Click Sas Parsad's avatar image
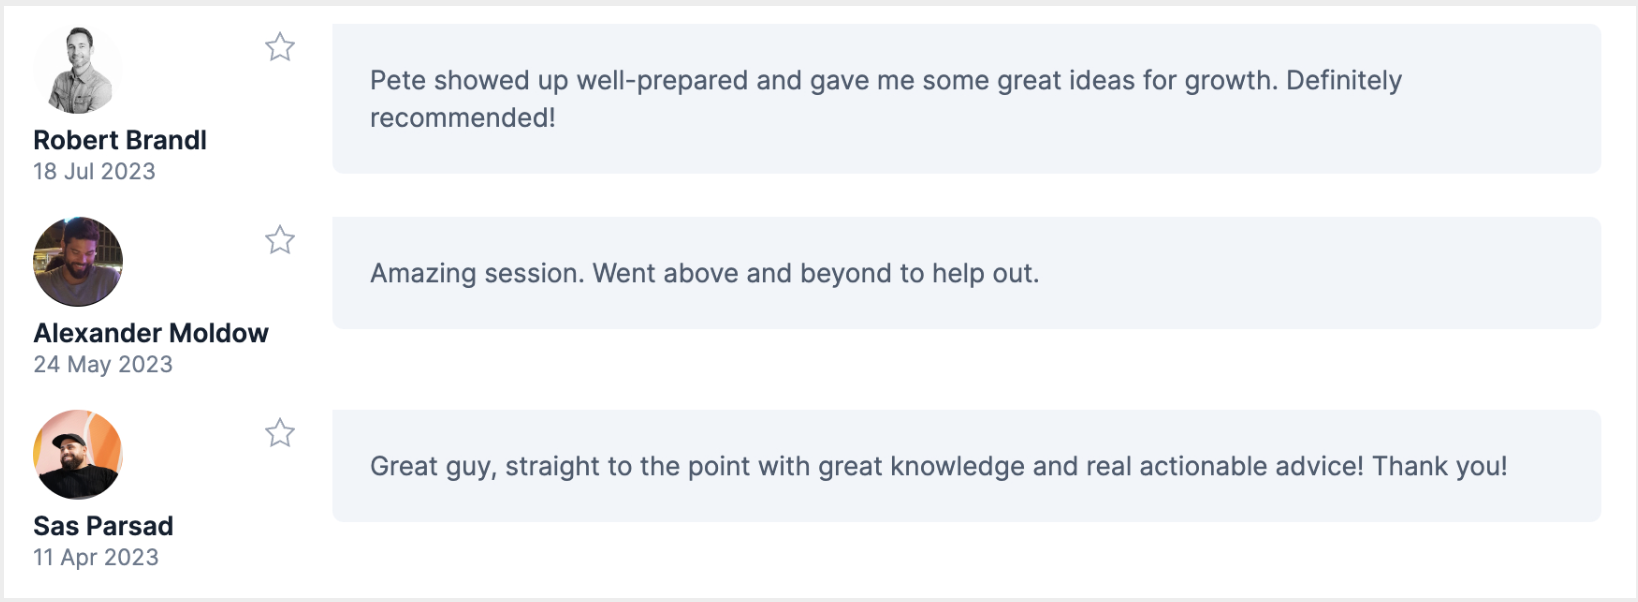Viewport: 1638px width, 602px height. tap(78, 455)
